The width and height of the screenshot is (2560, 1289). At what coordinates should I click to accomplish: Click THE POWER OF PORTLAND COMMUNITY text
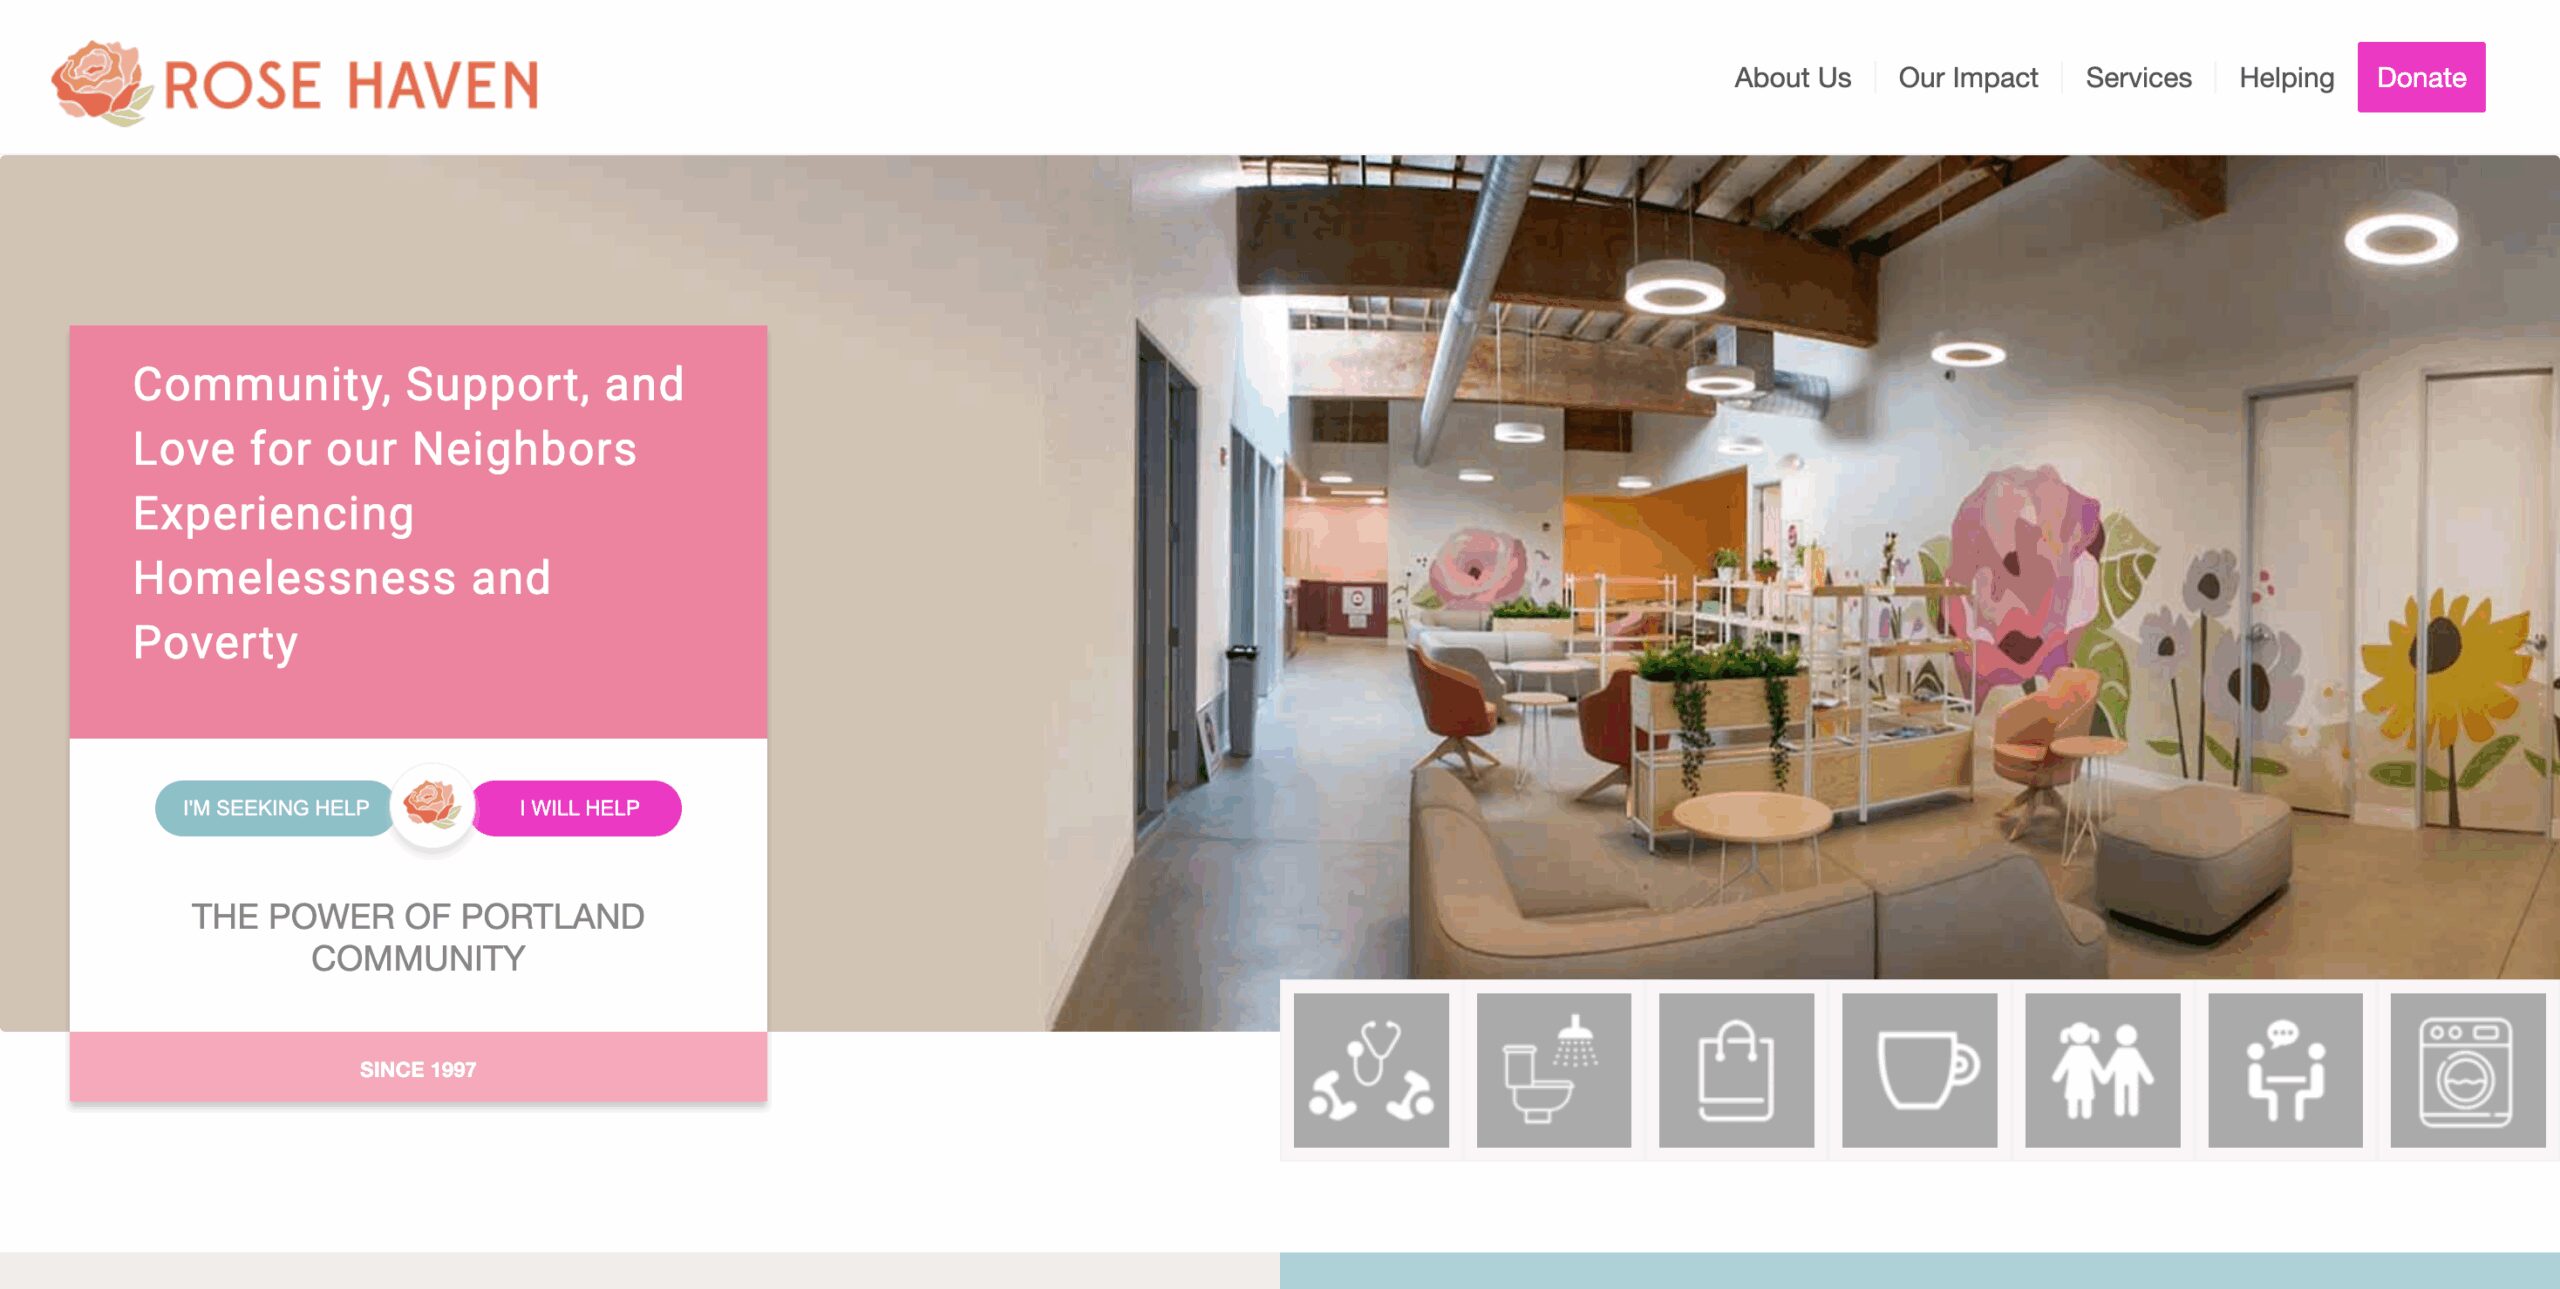point(418,937)
